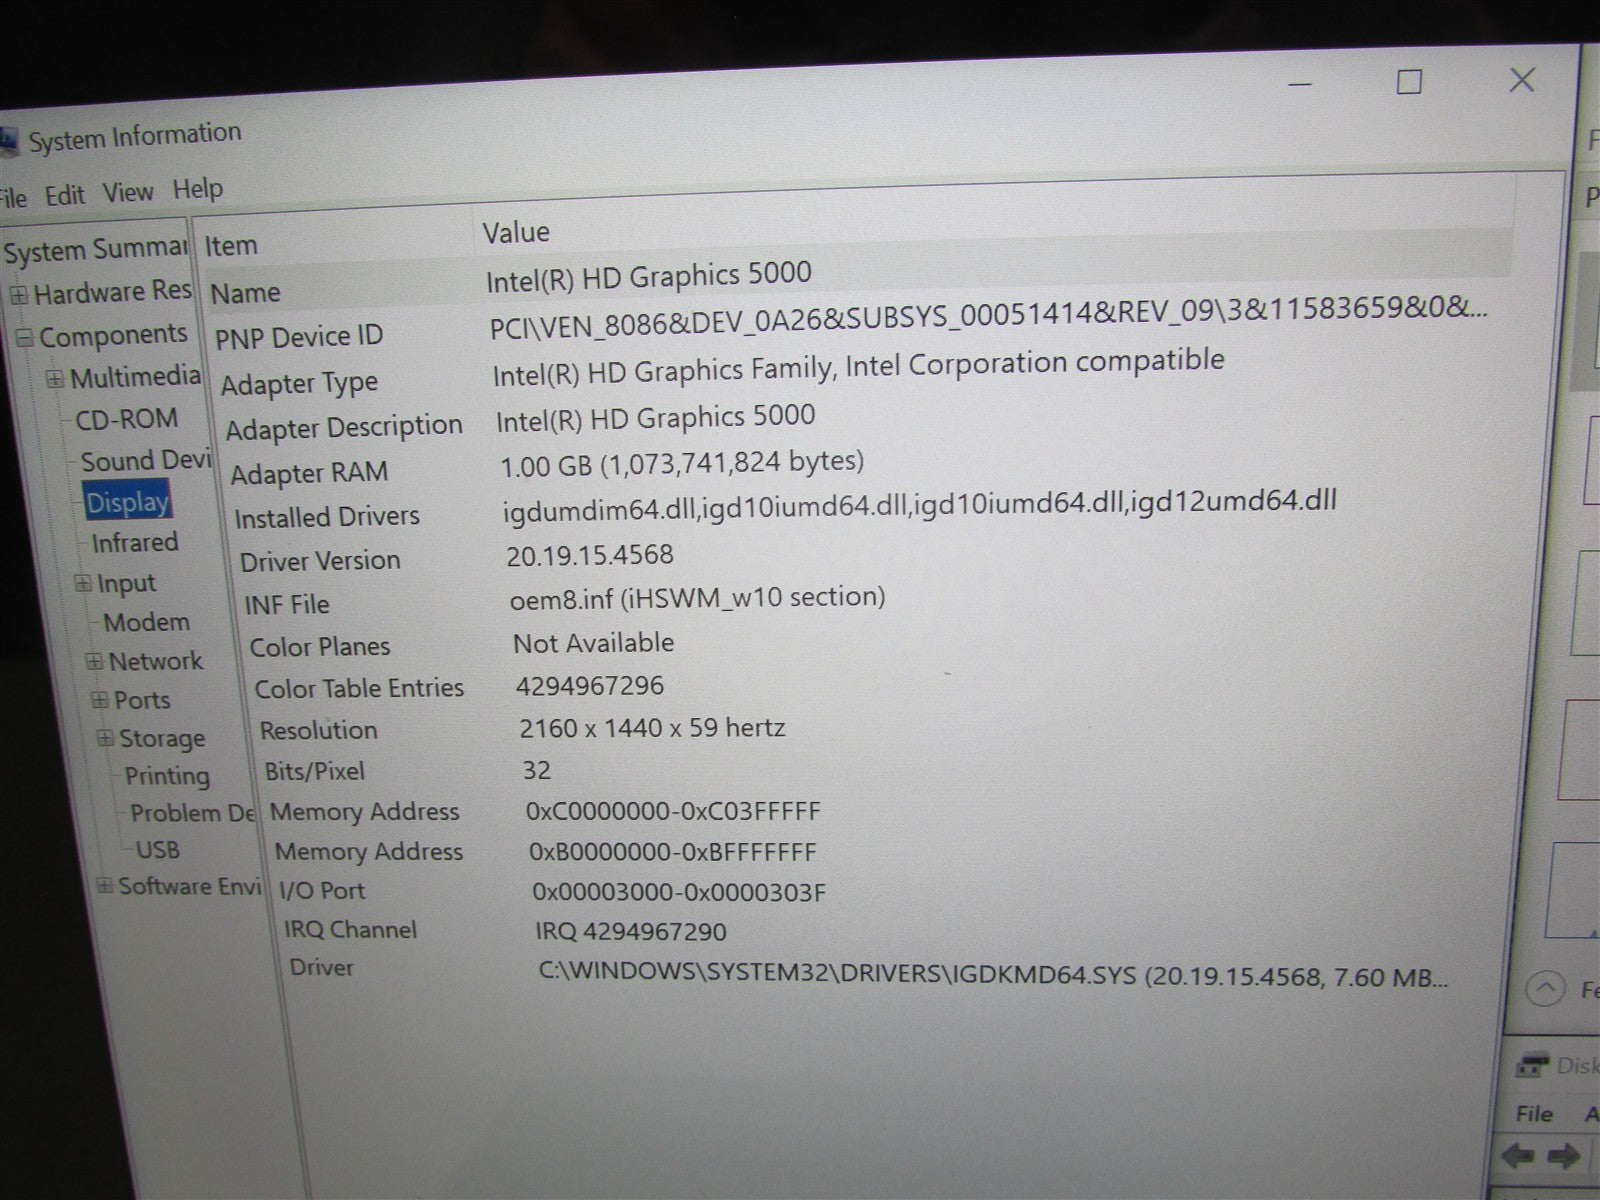Click the back arrow in the lower-right window
This screenshot has height=1200, width=1600.
(1518, 1157)
